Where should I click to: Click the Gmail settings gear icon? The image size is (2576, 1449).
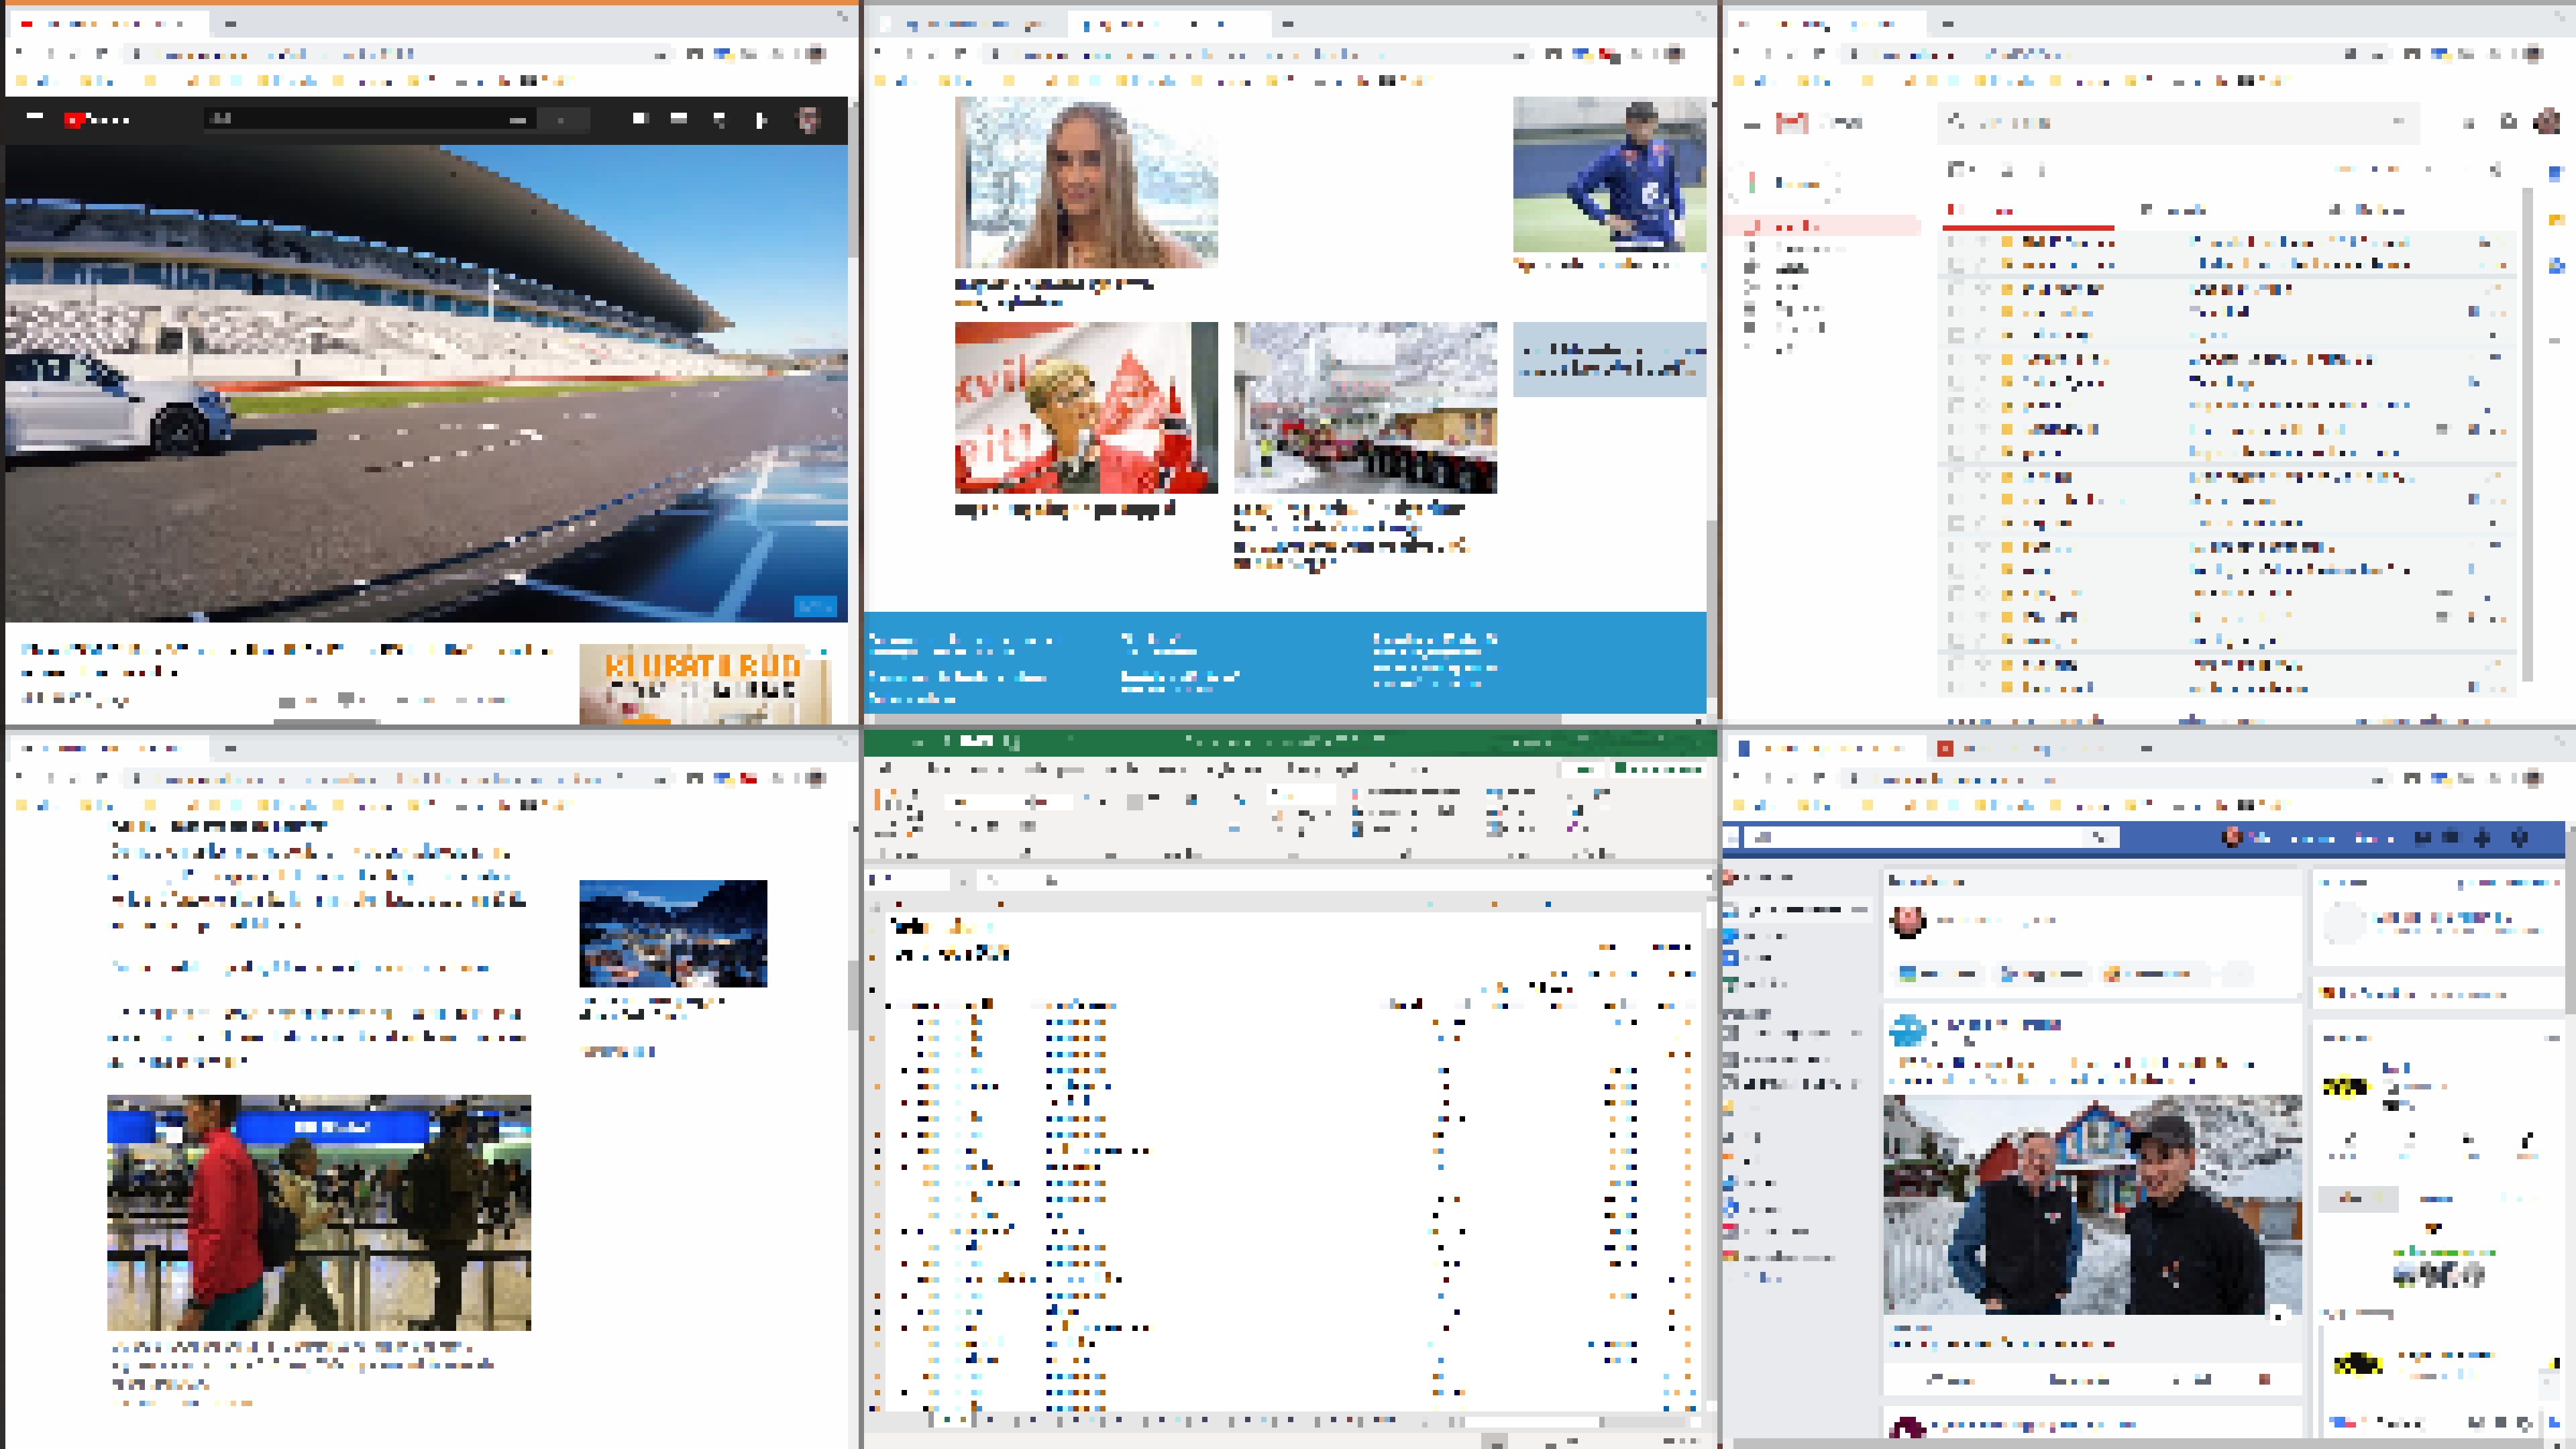coord(2495,170)
